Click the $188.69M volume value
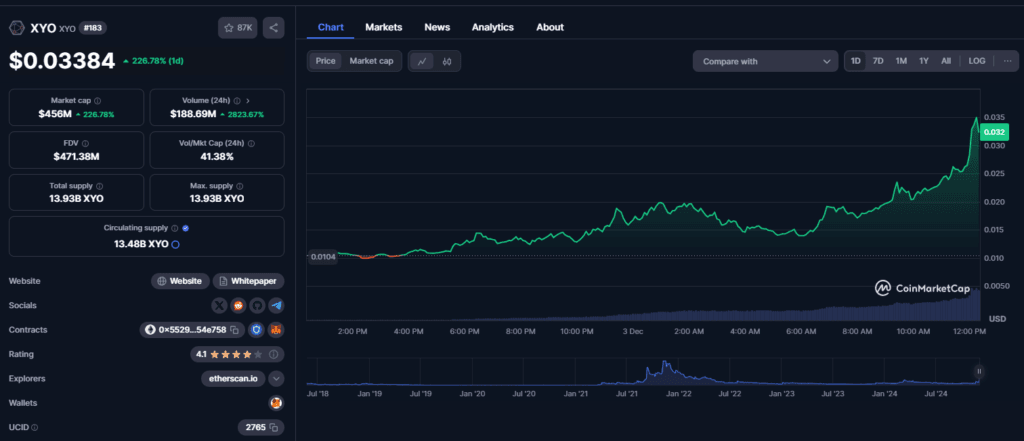 pyautogui.click(x=193, y=114)
